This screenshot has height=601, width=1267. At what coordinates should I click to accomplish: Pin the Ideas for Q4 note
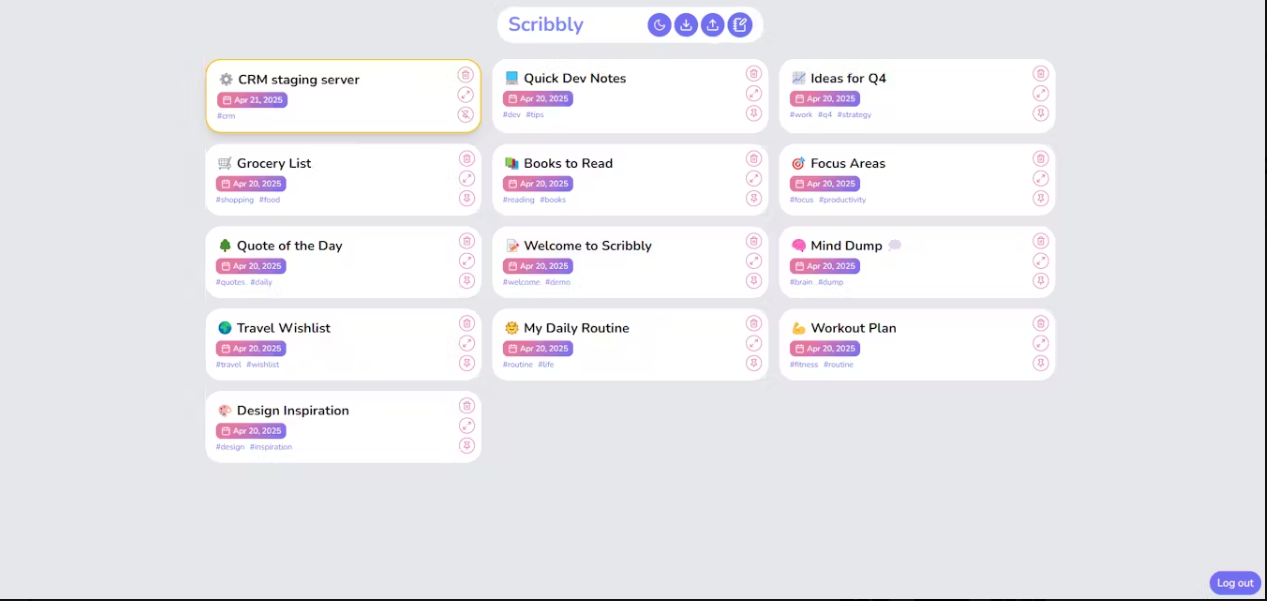coord(1041,114)
